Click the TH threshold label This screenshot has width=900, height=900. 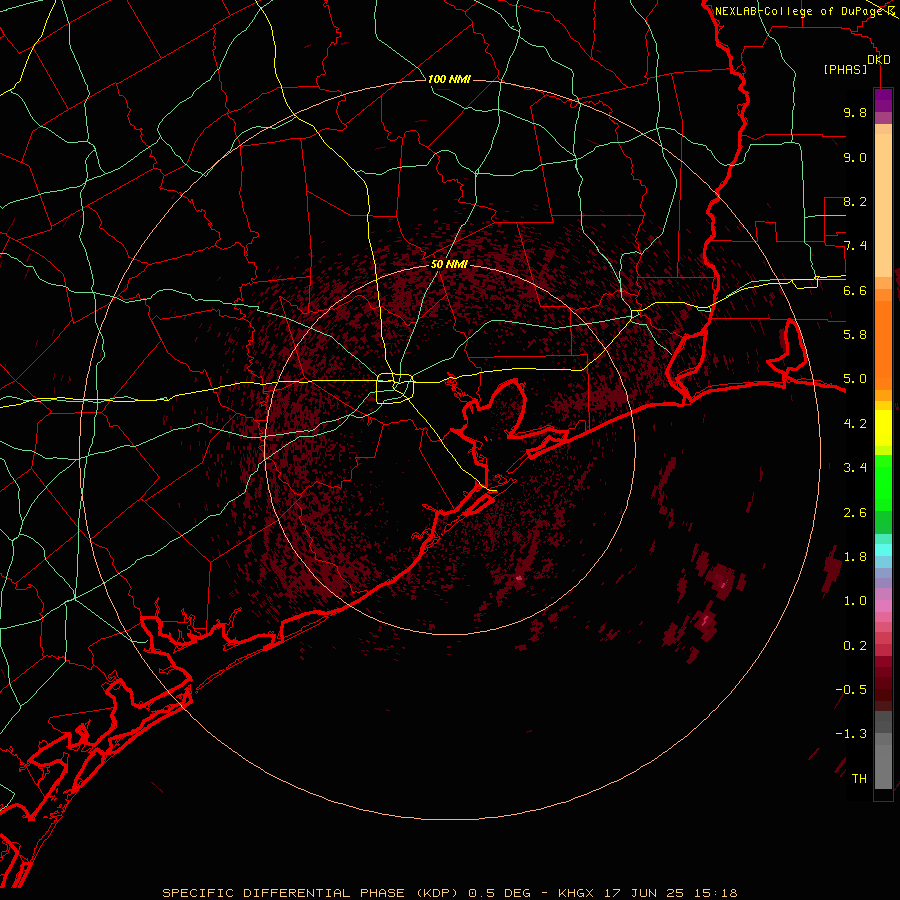[x=859, y=778]
